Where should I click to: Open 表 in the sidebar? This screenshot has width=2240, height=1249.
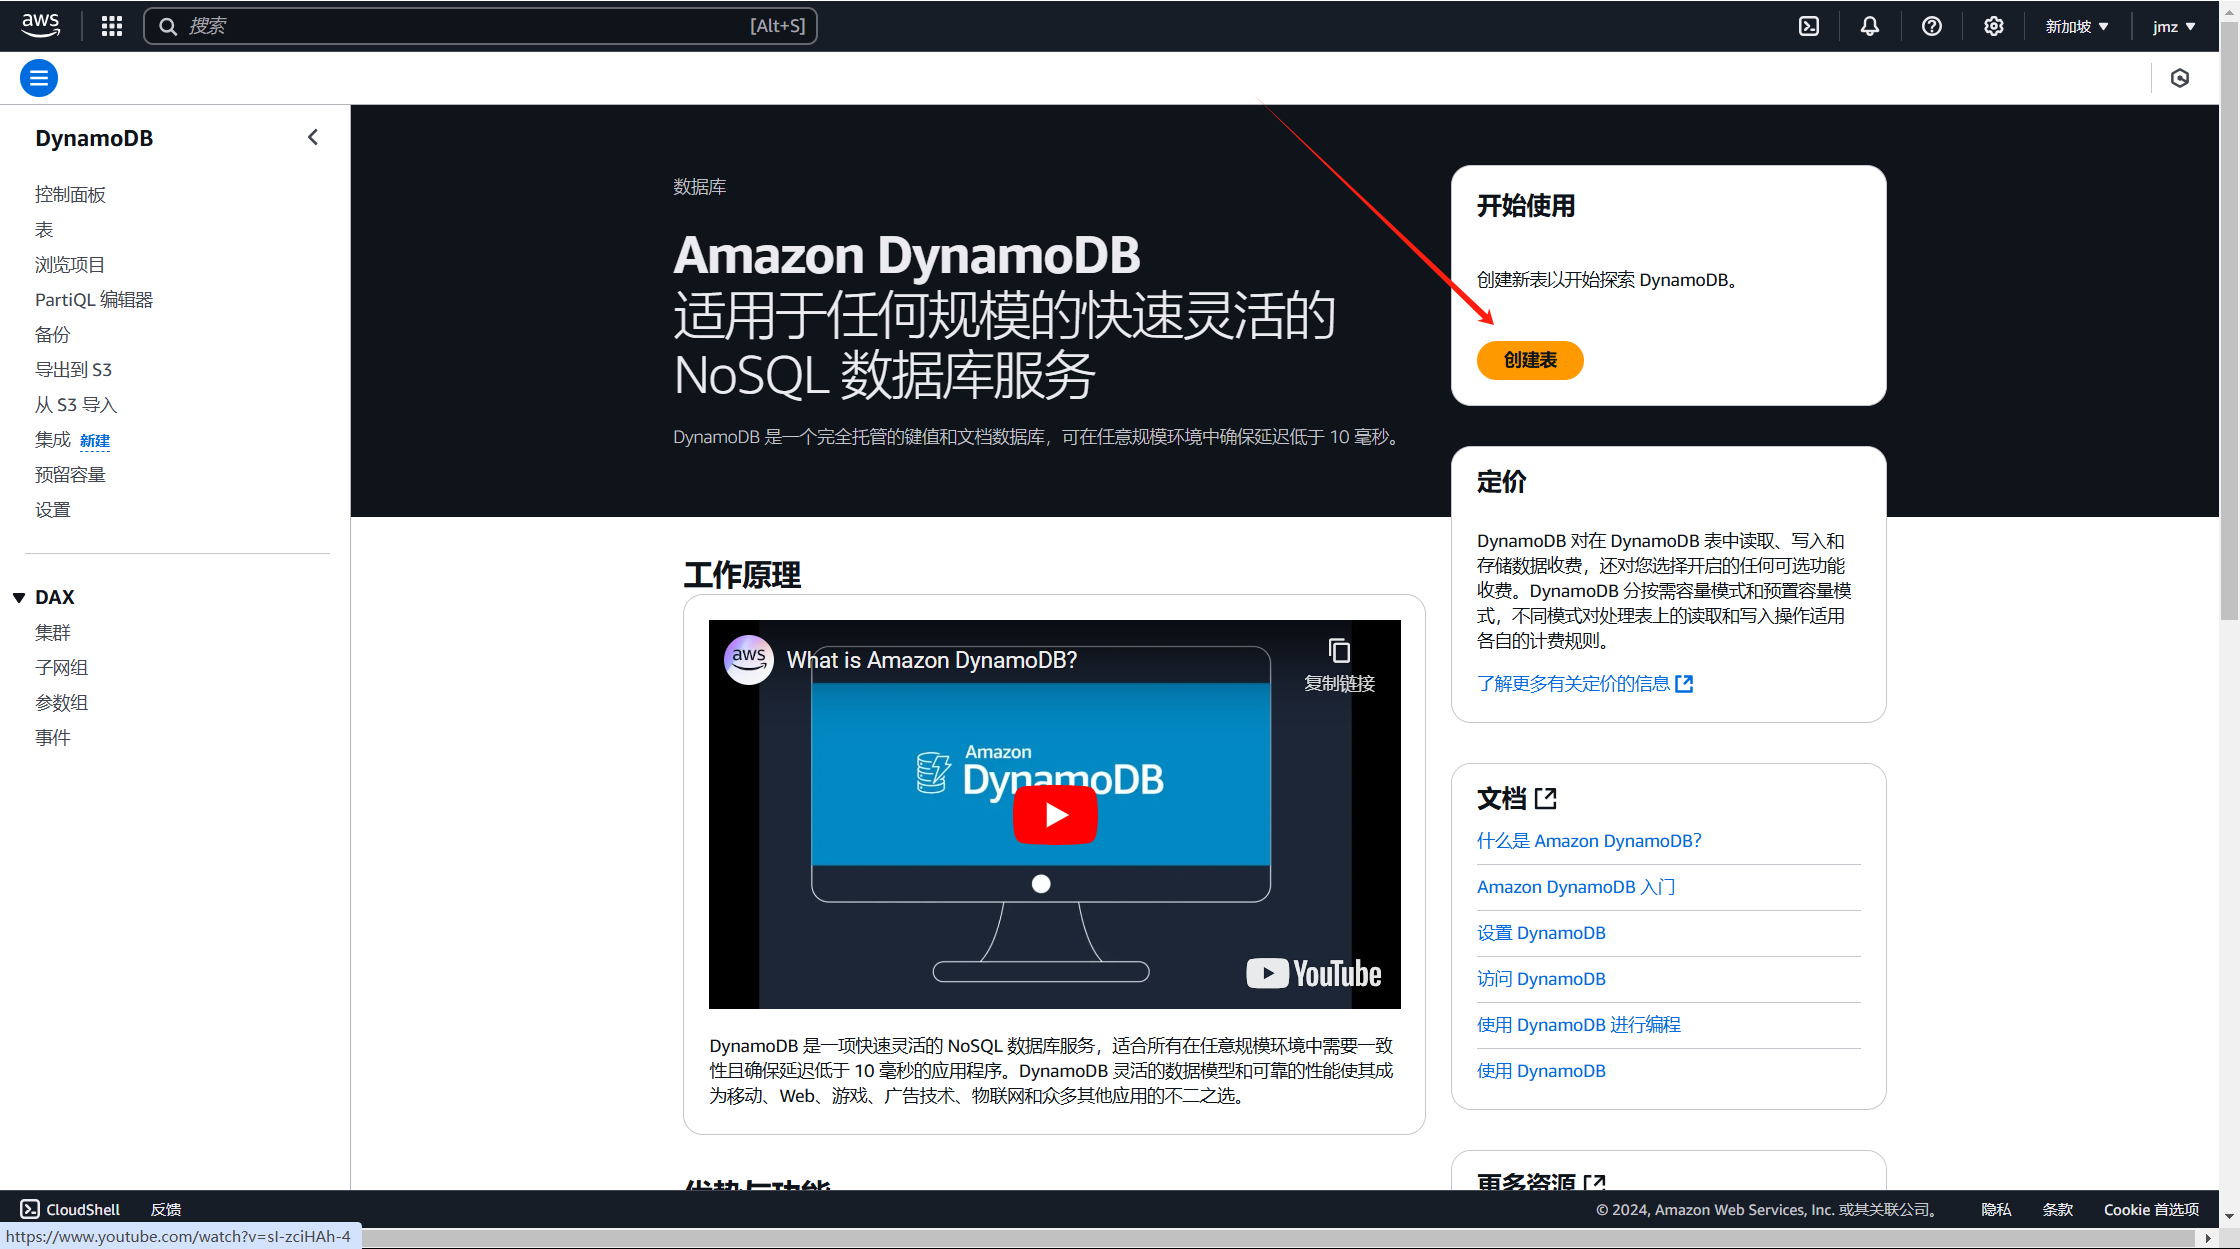[x=44, y=229]
